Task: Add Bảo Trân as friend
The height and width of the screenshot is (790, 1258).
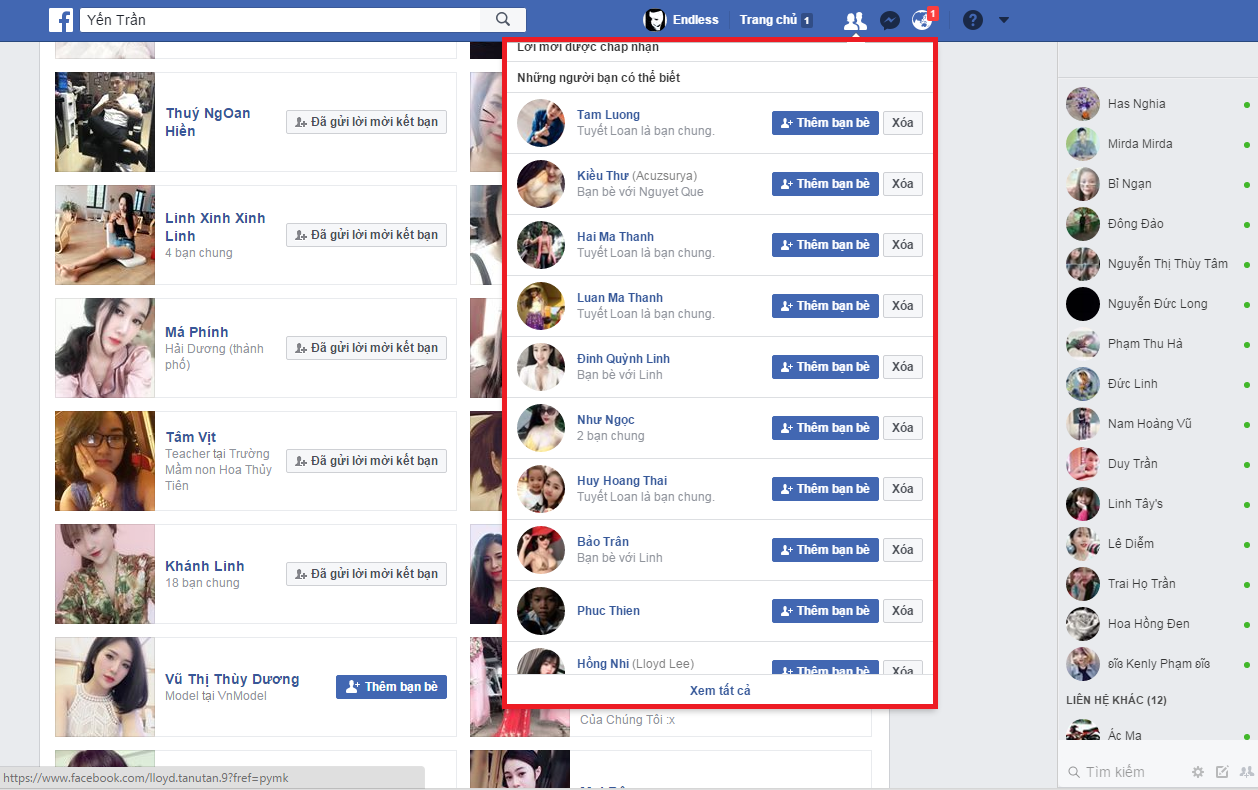Action: click(x=825, y=550)
